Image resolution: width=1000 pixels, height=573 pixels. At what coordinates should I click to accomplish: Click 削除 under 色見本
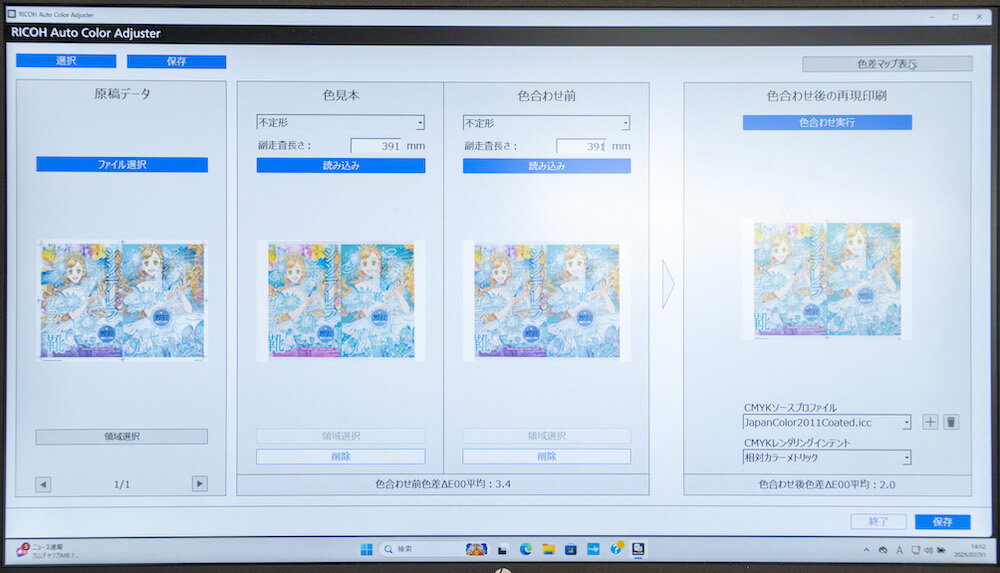click(x=341, y=456)
